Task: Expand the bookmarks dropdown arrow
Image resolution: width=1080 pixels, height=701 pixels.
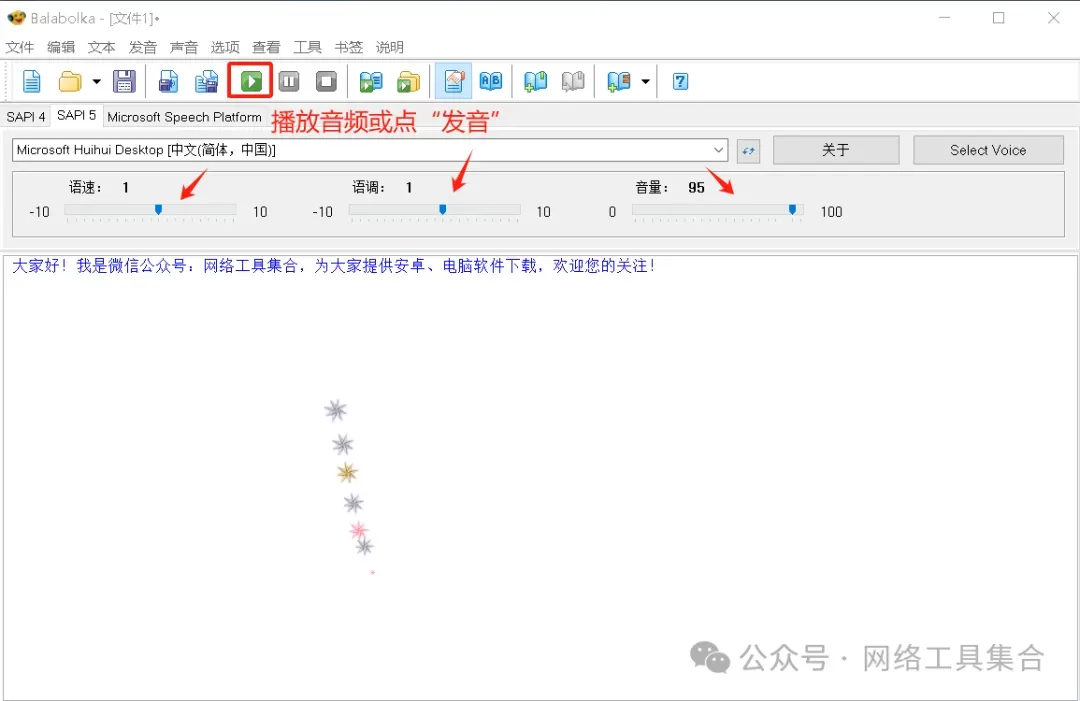Action: [x=645, y=81]
